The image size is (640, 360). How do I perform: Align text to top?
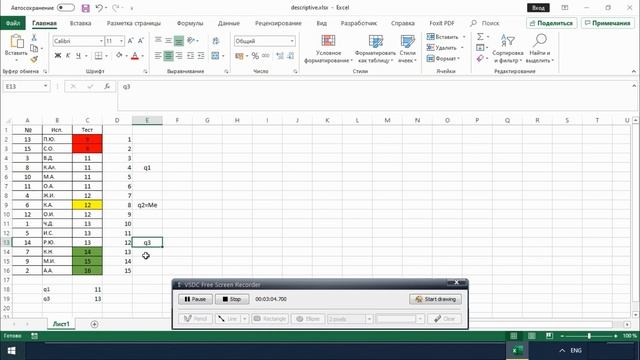click(158, 40)
